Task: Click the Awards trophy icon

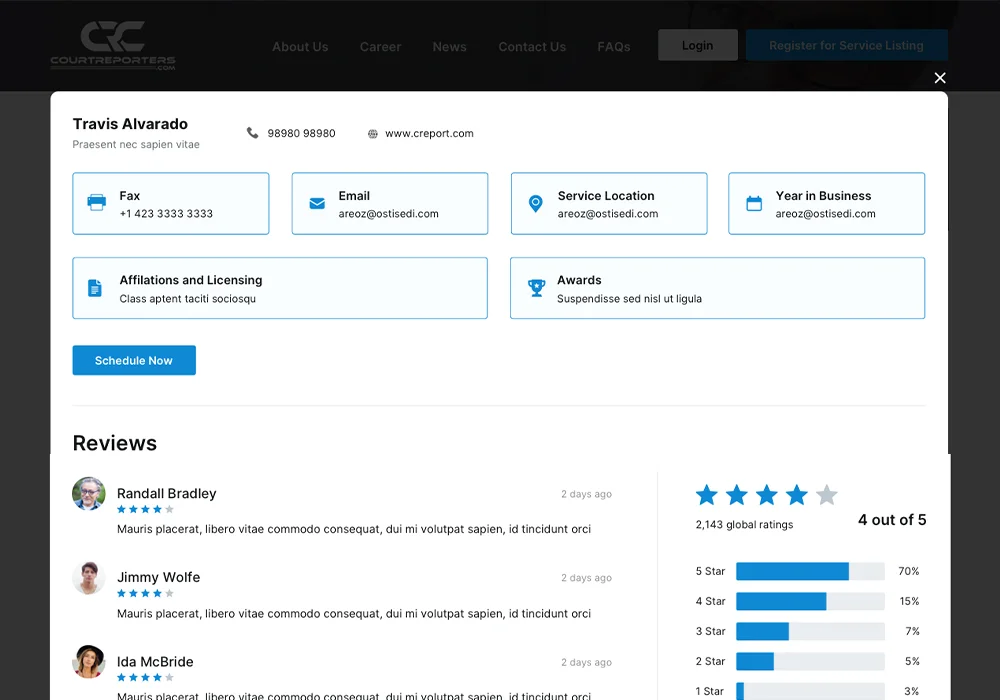Action: 536,288
